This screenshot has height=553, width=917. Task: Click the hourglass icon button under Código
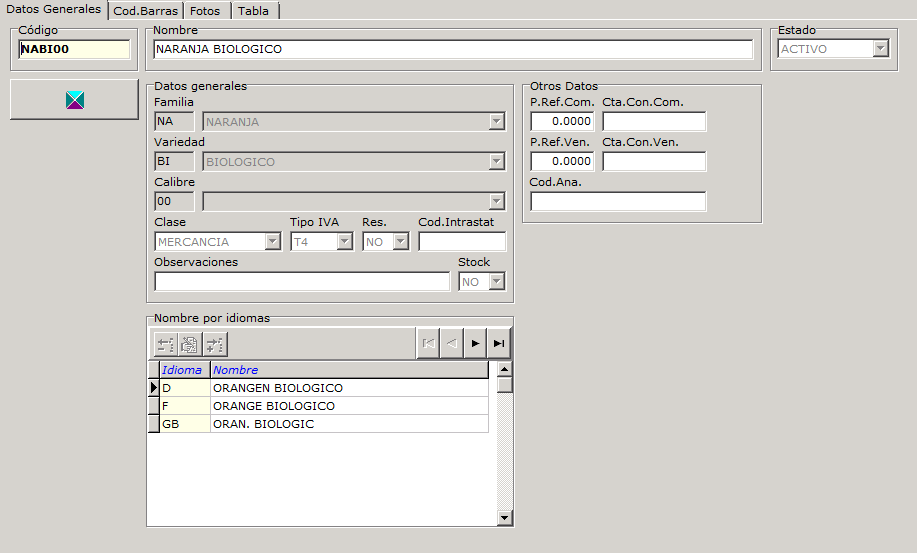coord(75,99)
